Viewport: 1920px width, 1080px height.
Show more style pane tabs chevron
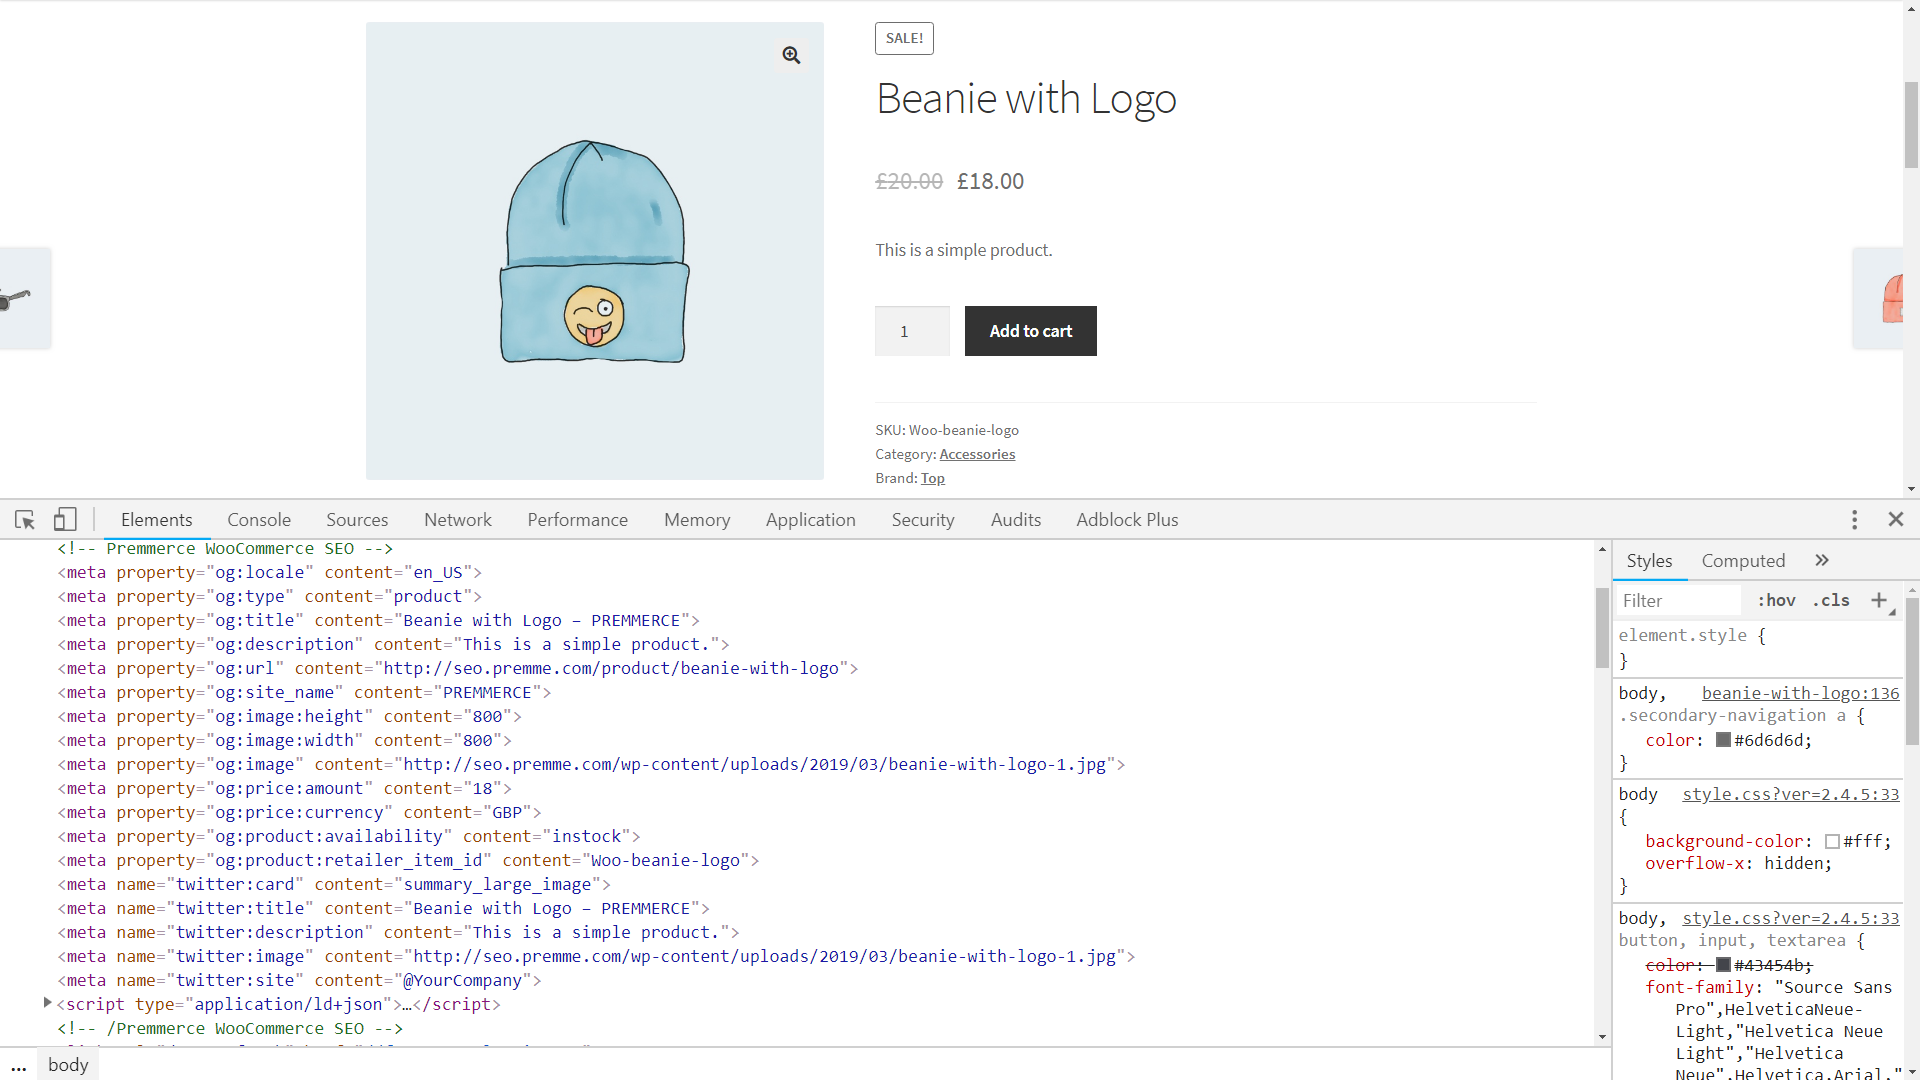1822,561
